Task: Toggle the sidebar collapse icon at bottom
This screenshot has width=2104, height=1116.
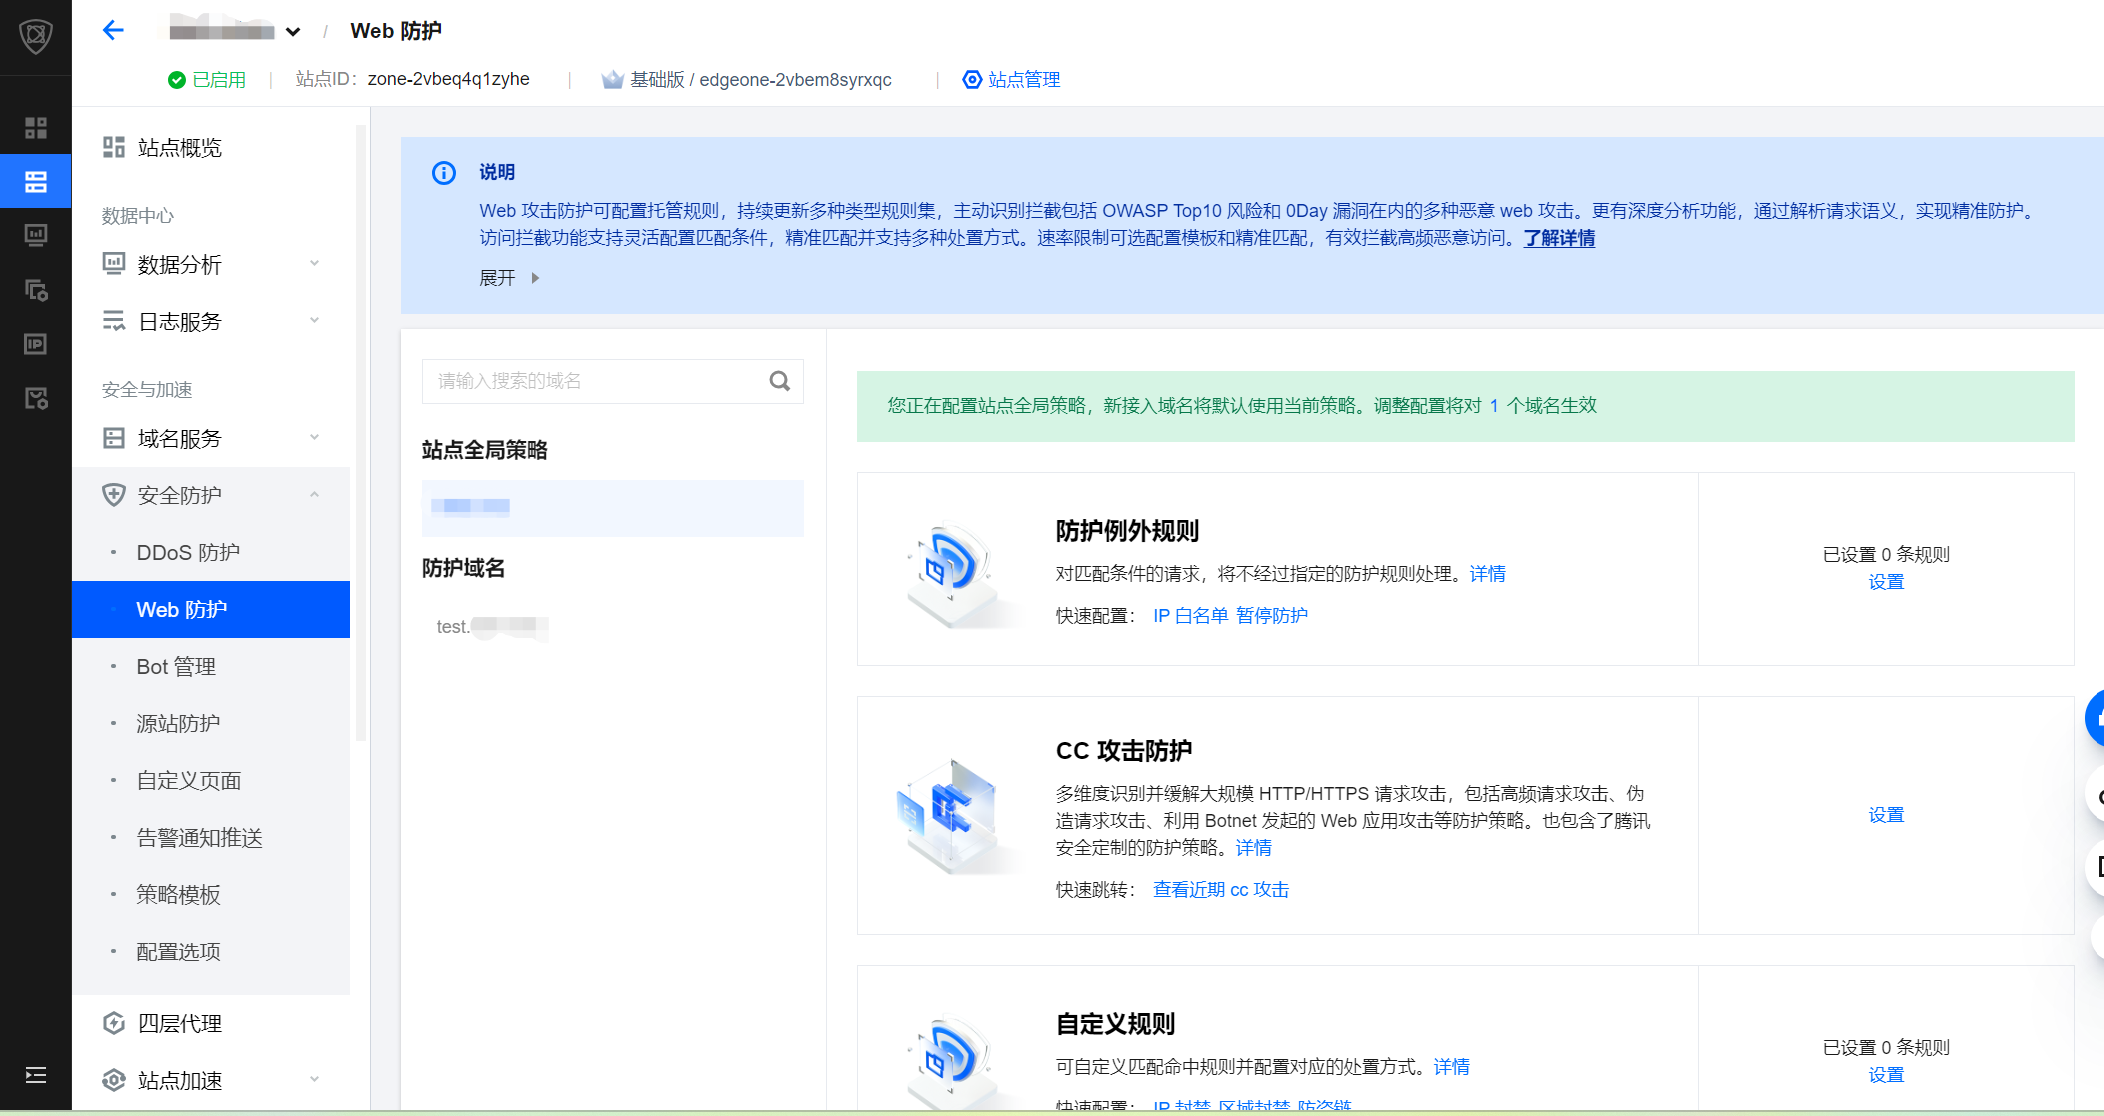Action: click(36, 1075)
